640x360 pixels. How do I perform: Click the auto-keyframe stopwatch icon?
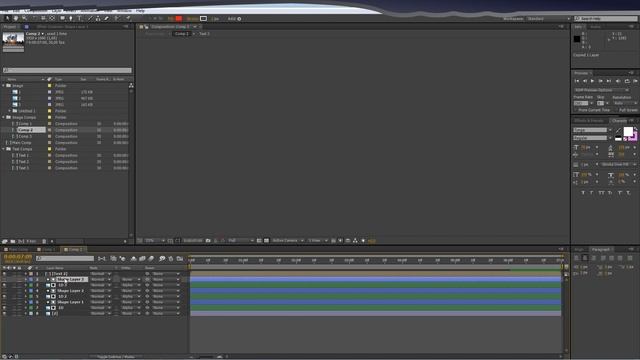click(171, 258)
